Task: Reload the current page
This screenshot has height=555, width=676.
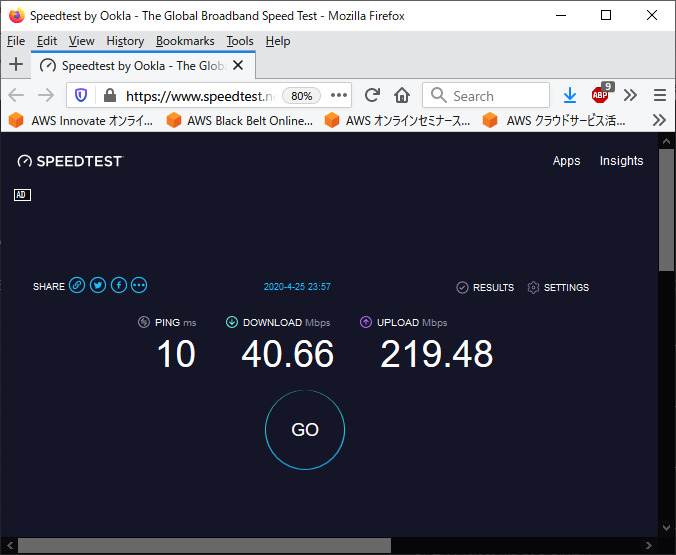Action: pos(372,95)
